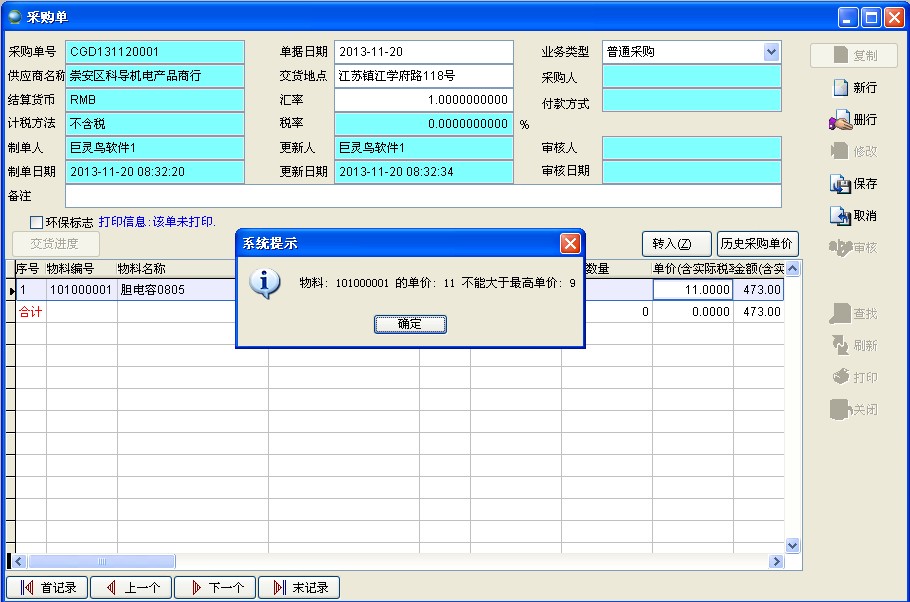Click the 备注 remarks input field
910x602 pixels.
coord(423,196)
